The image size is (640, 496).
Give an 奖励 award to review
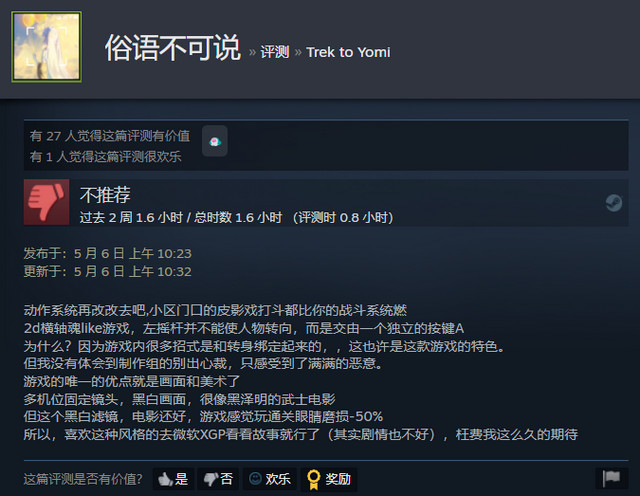(329, 479)
